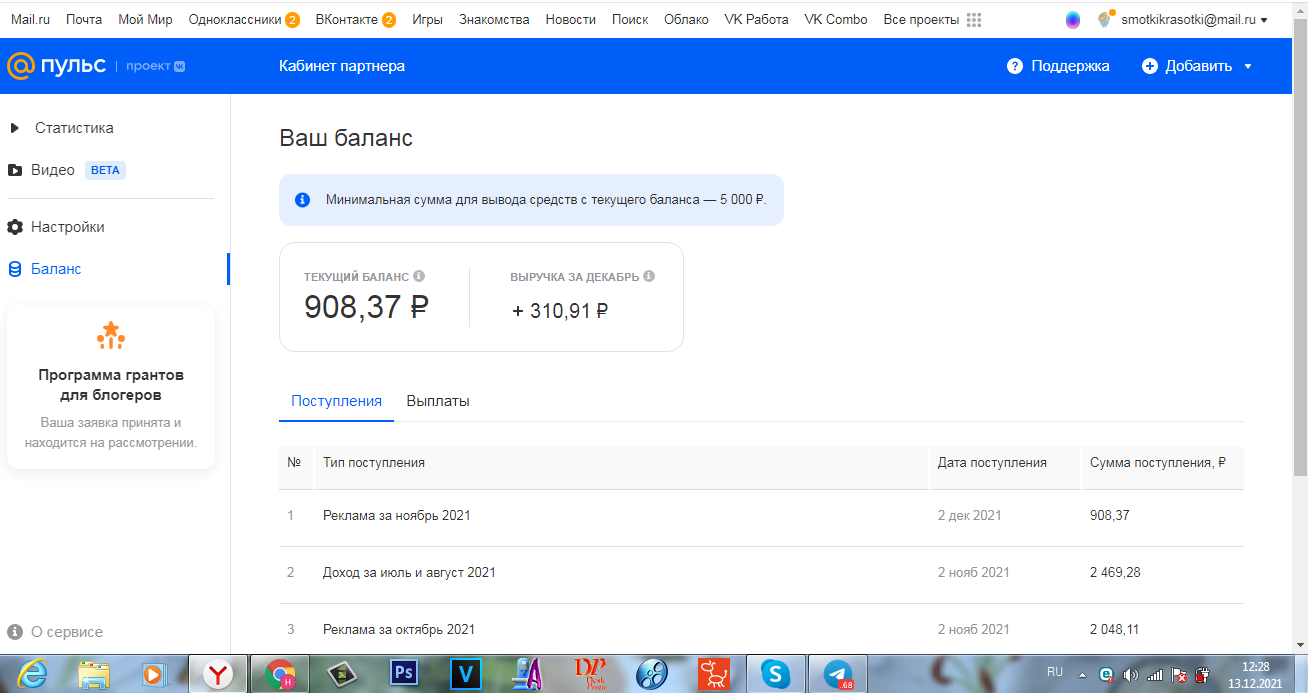Image resolution: width=1308 pixels, height=693 pixels.
Task: Open Игры in top navigation
Action: (427, 19)
